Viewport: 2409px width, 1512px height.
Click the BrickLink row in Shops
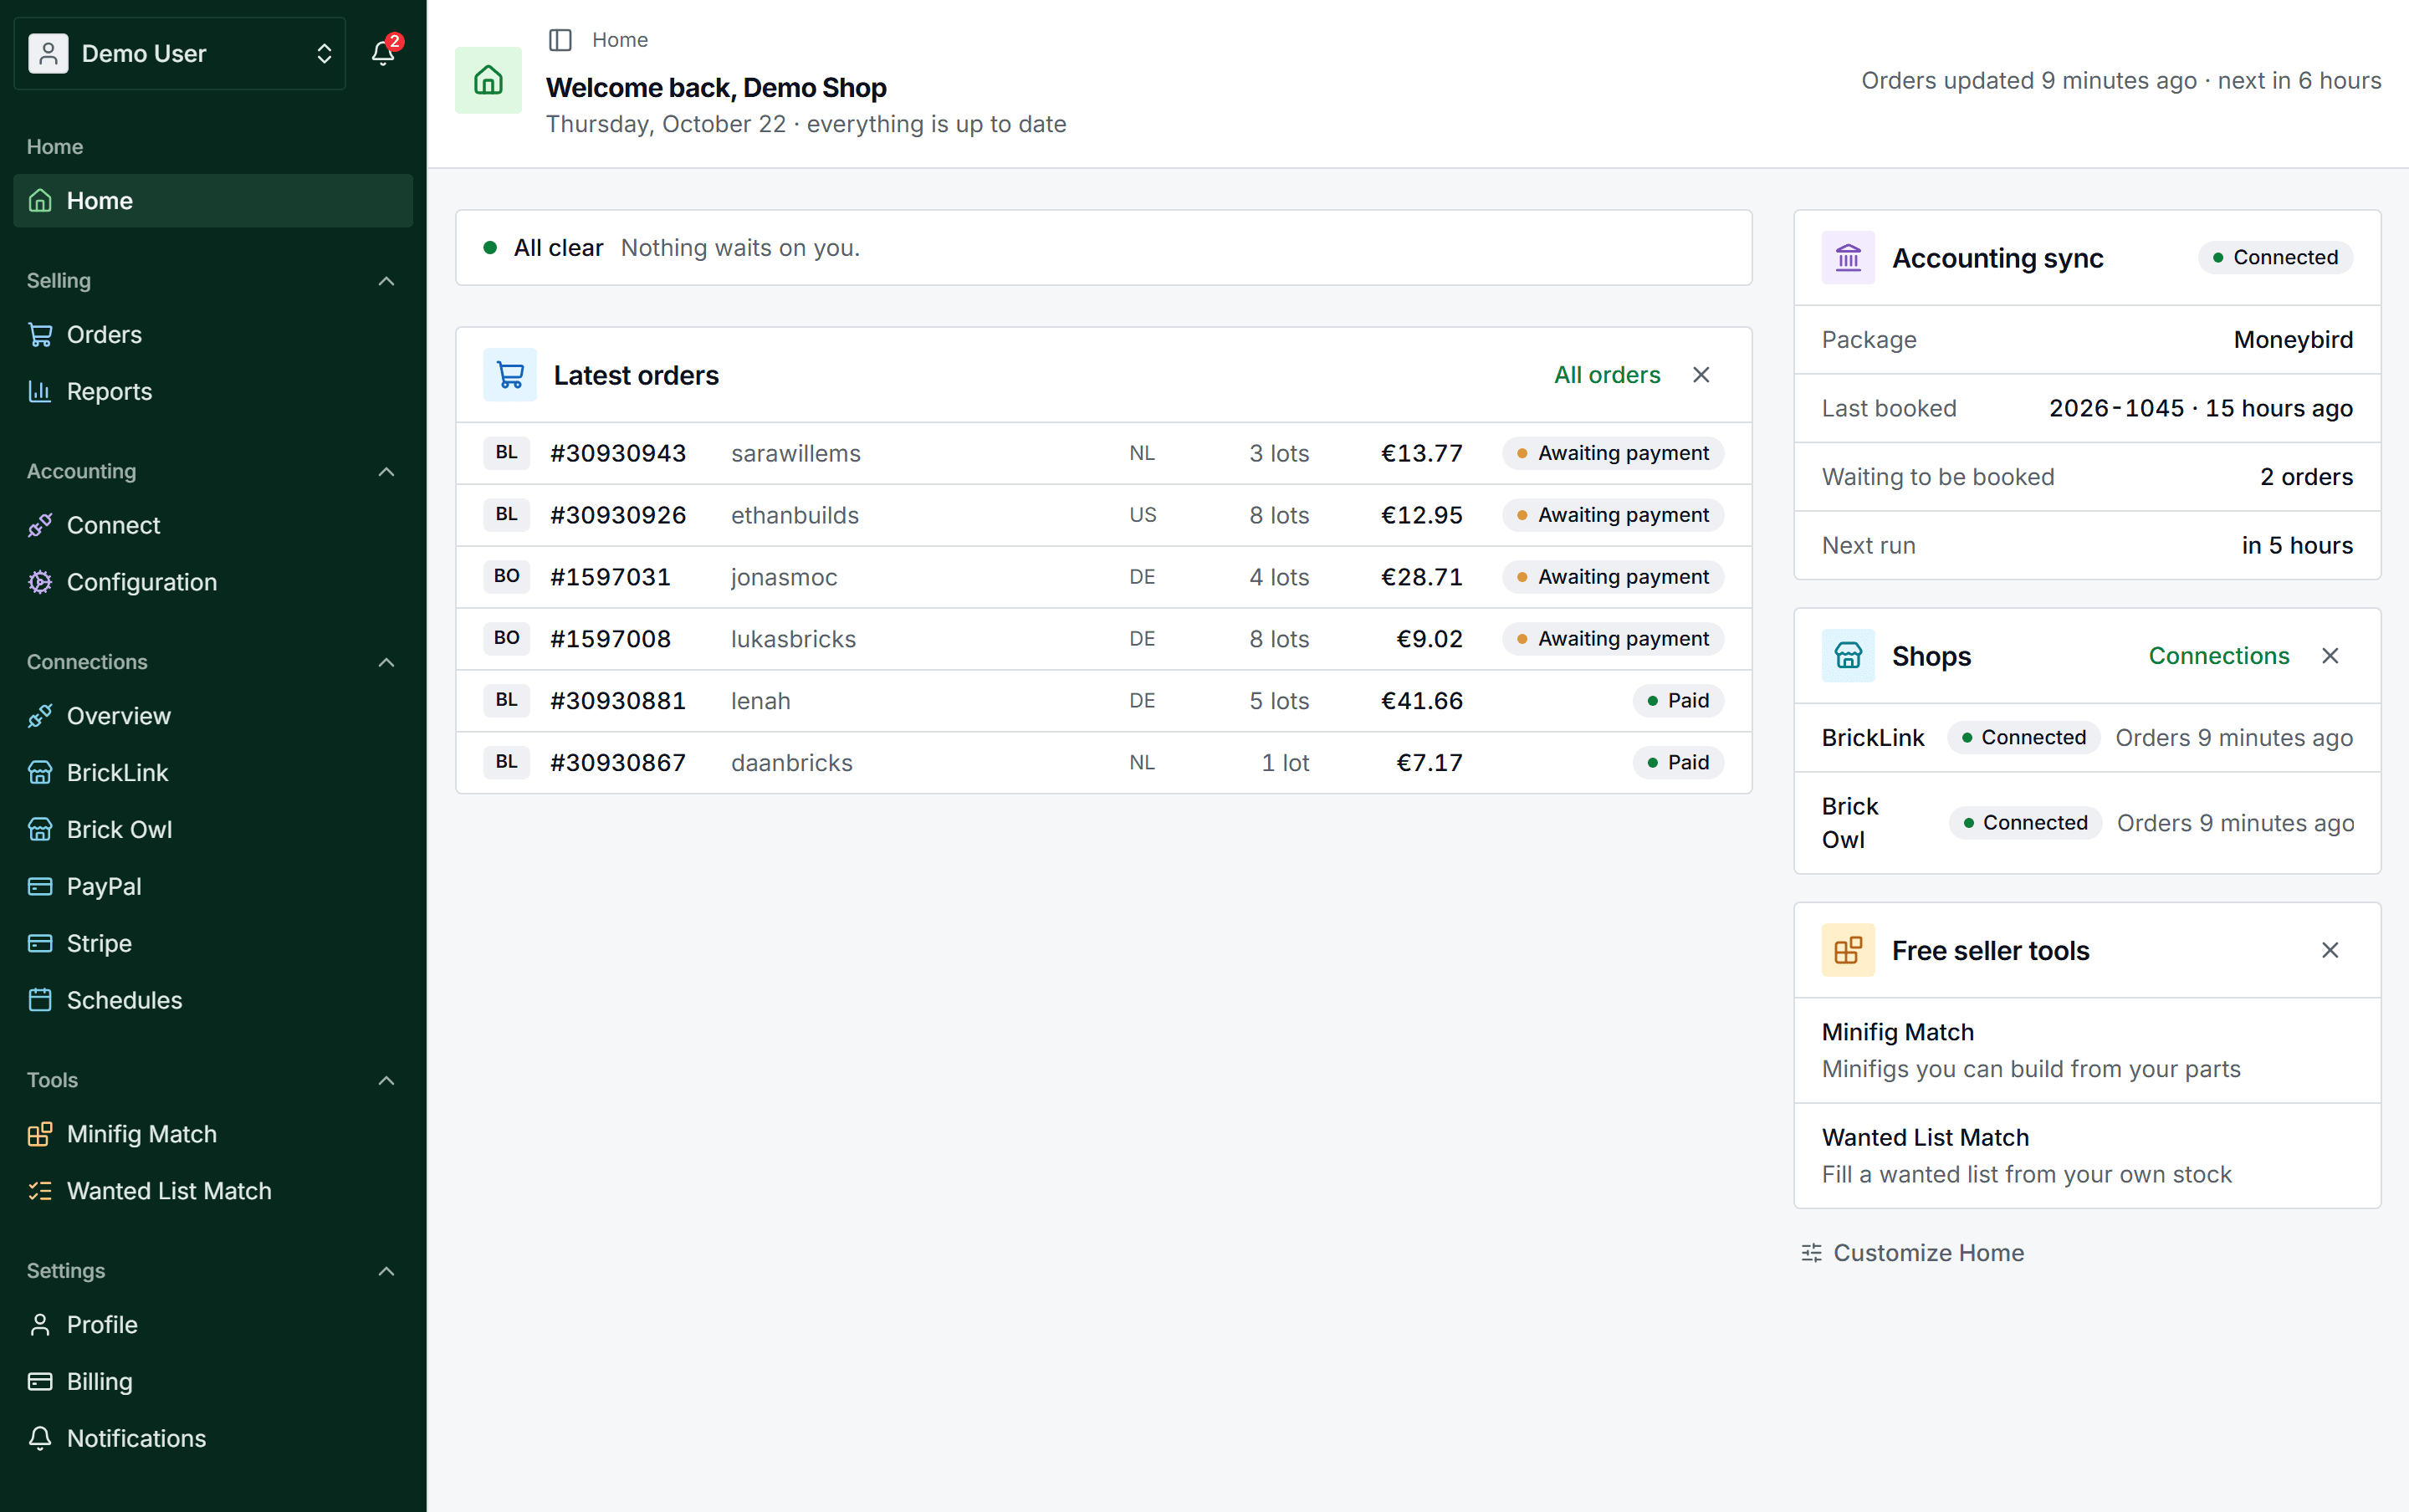tap(2087, 738)
